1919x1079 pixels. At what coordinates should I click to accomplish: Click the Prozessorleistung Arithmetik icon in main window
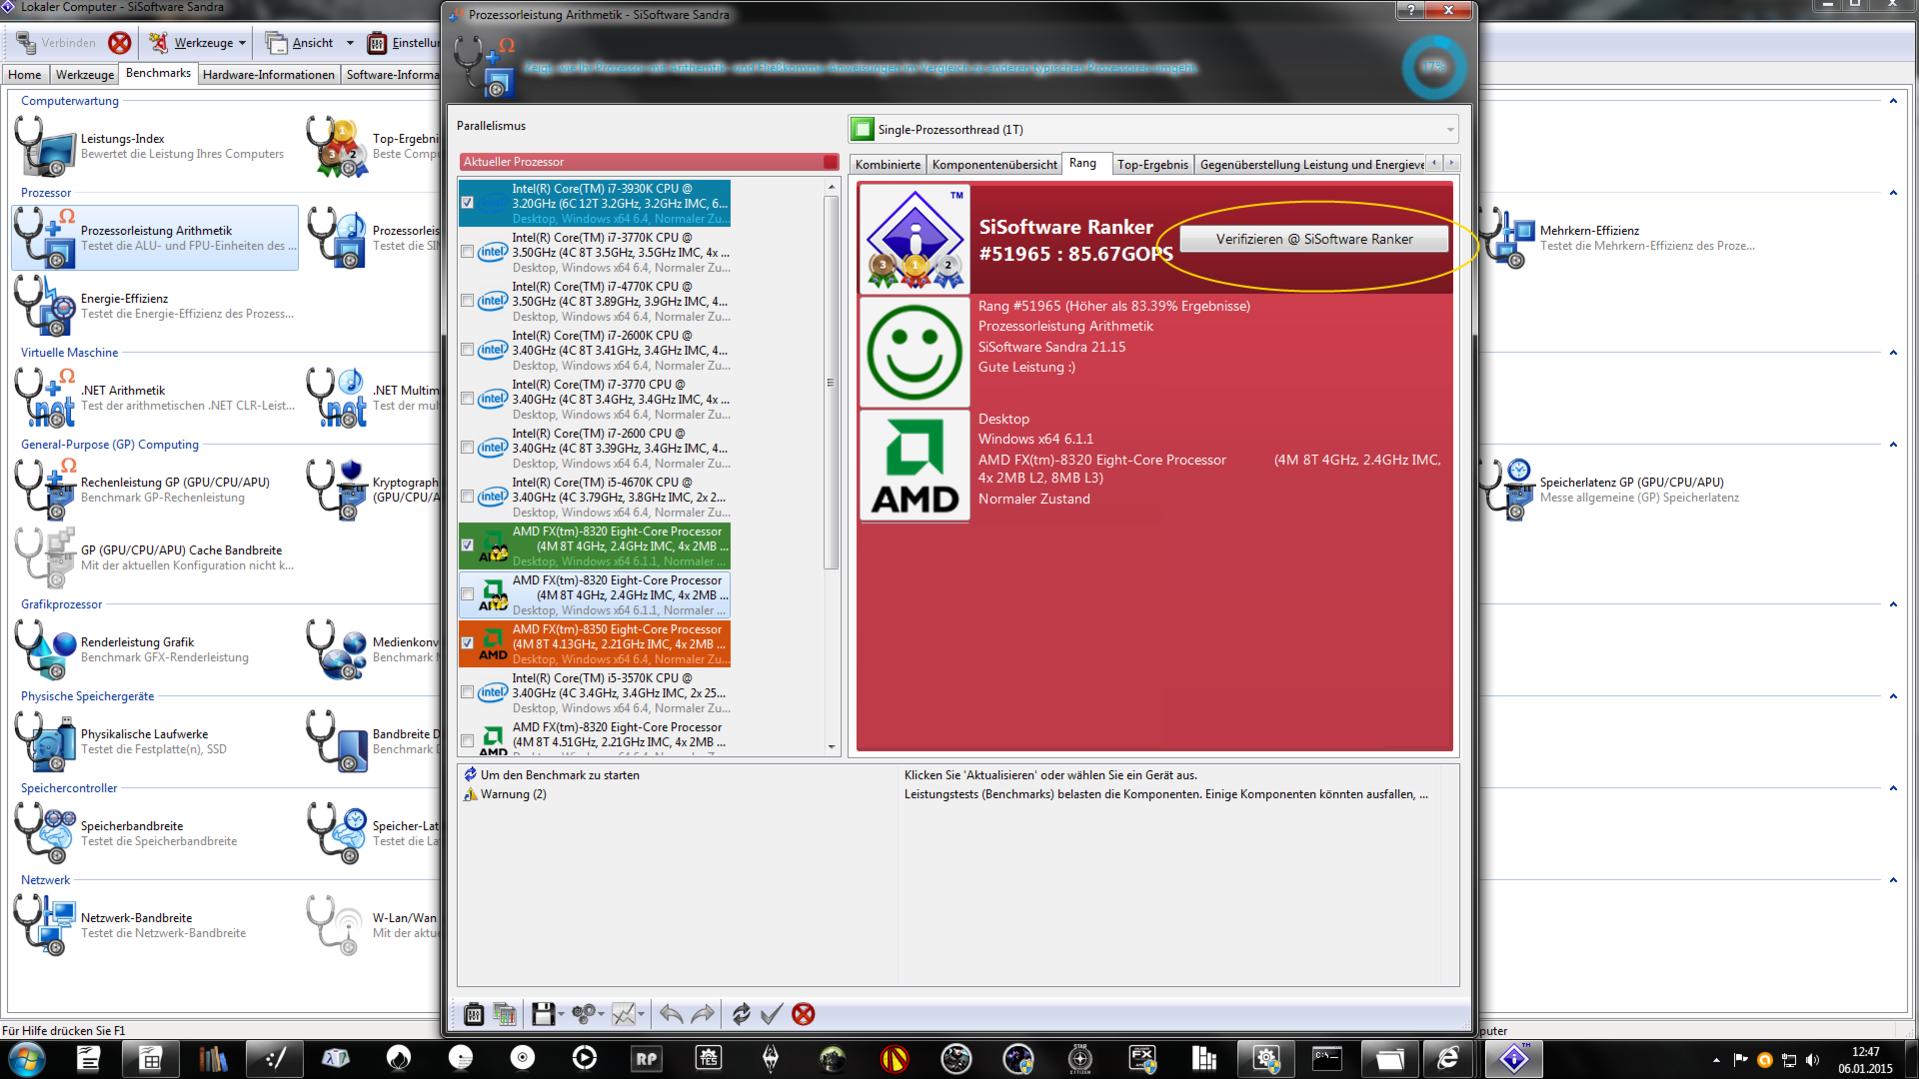pos(45,238)
